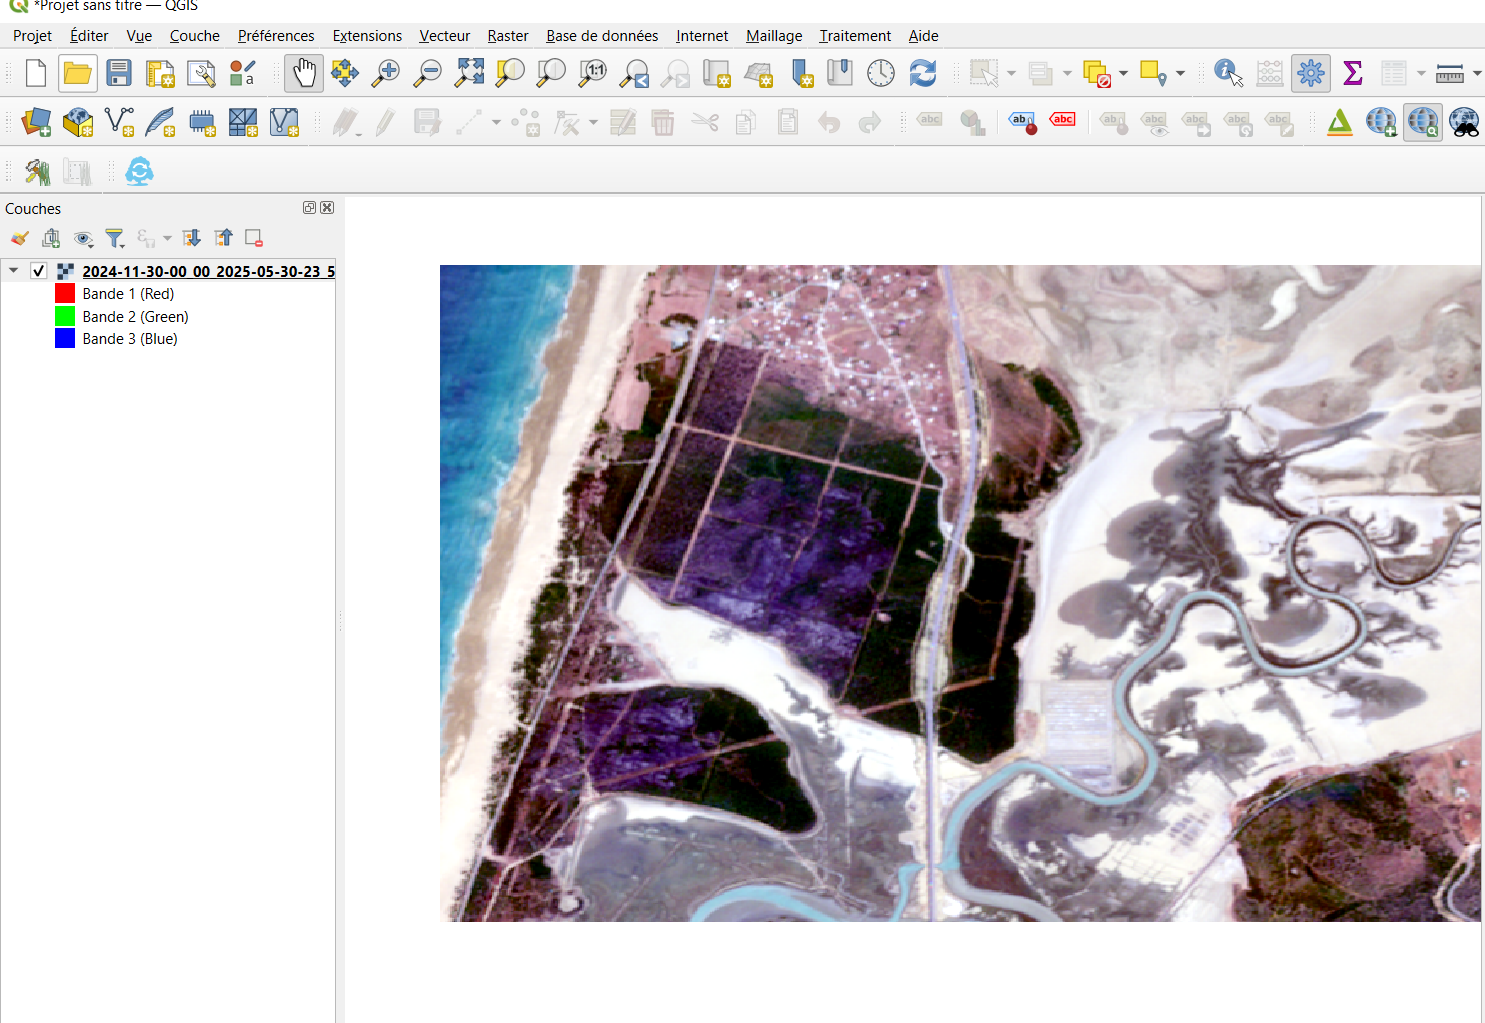Open the measure tool dropdown arrow
Image resolution: width=1485 pixels, height=1023 pixels.
(x=1477, y=73)
